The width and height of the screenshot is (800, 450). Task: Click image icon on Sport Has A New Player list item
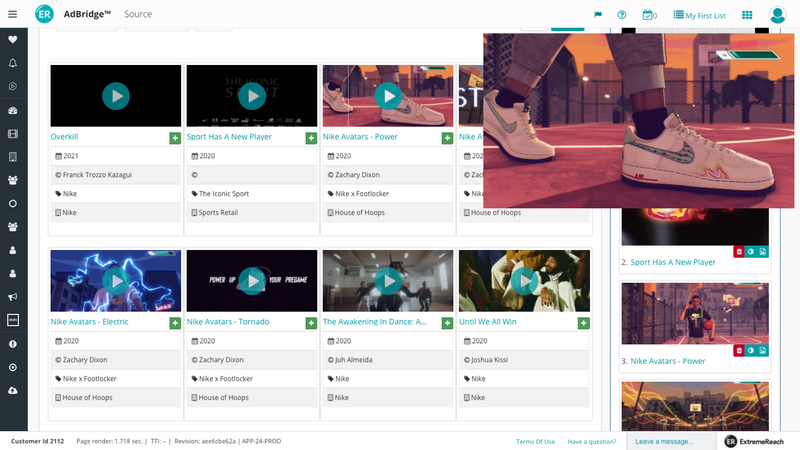point(762,252)
